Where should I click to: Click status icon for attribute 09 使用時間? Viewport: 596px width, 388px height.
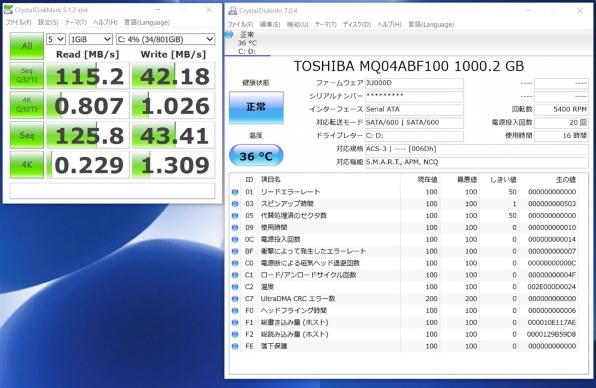235,228
